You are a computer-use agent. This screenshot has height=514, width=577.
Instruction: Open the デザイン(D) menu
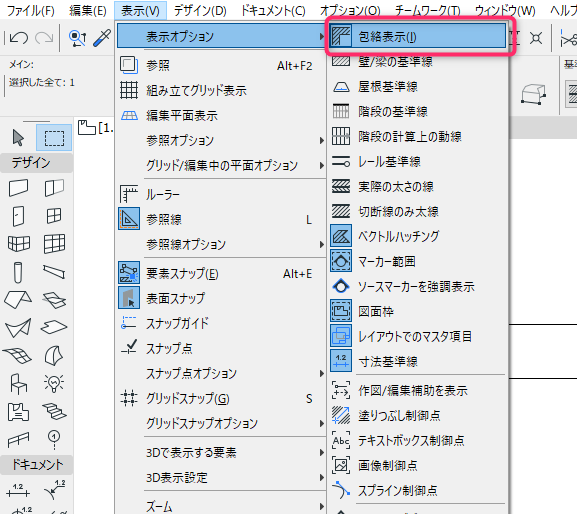click(x=200, y=11)
